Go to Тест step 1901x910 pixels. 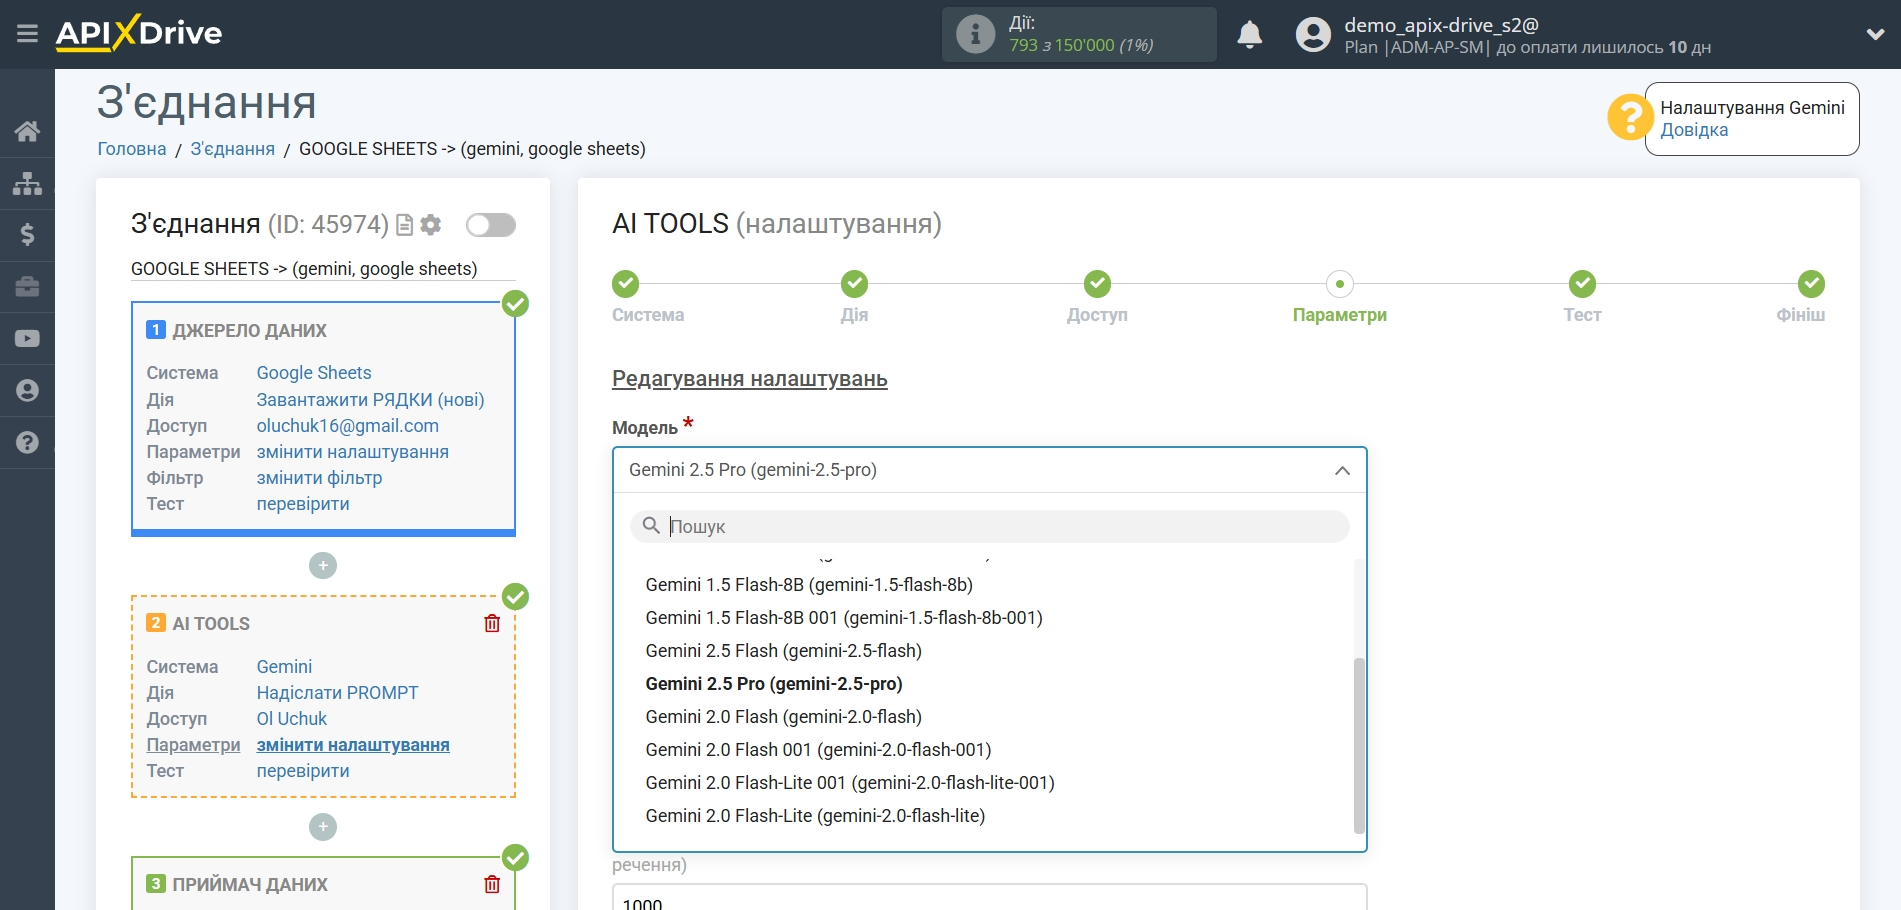tap(1582, 284)
